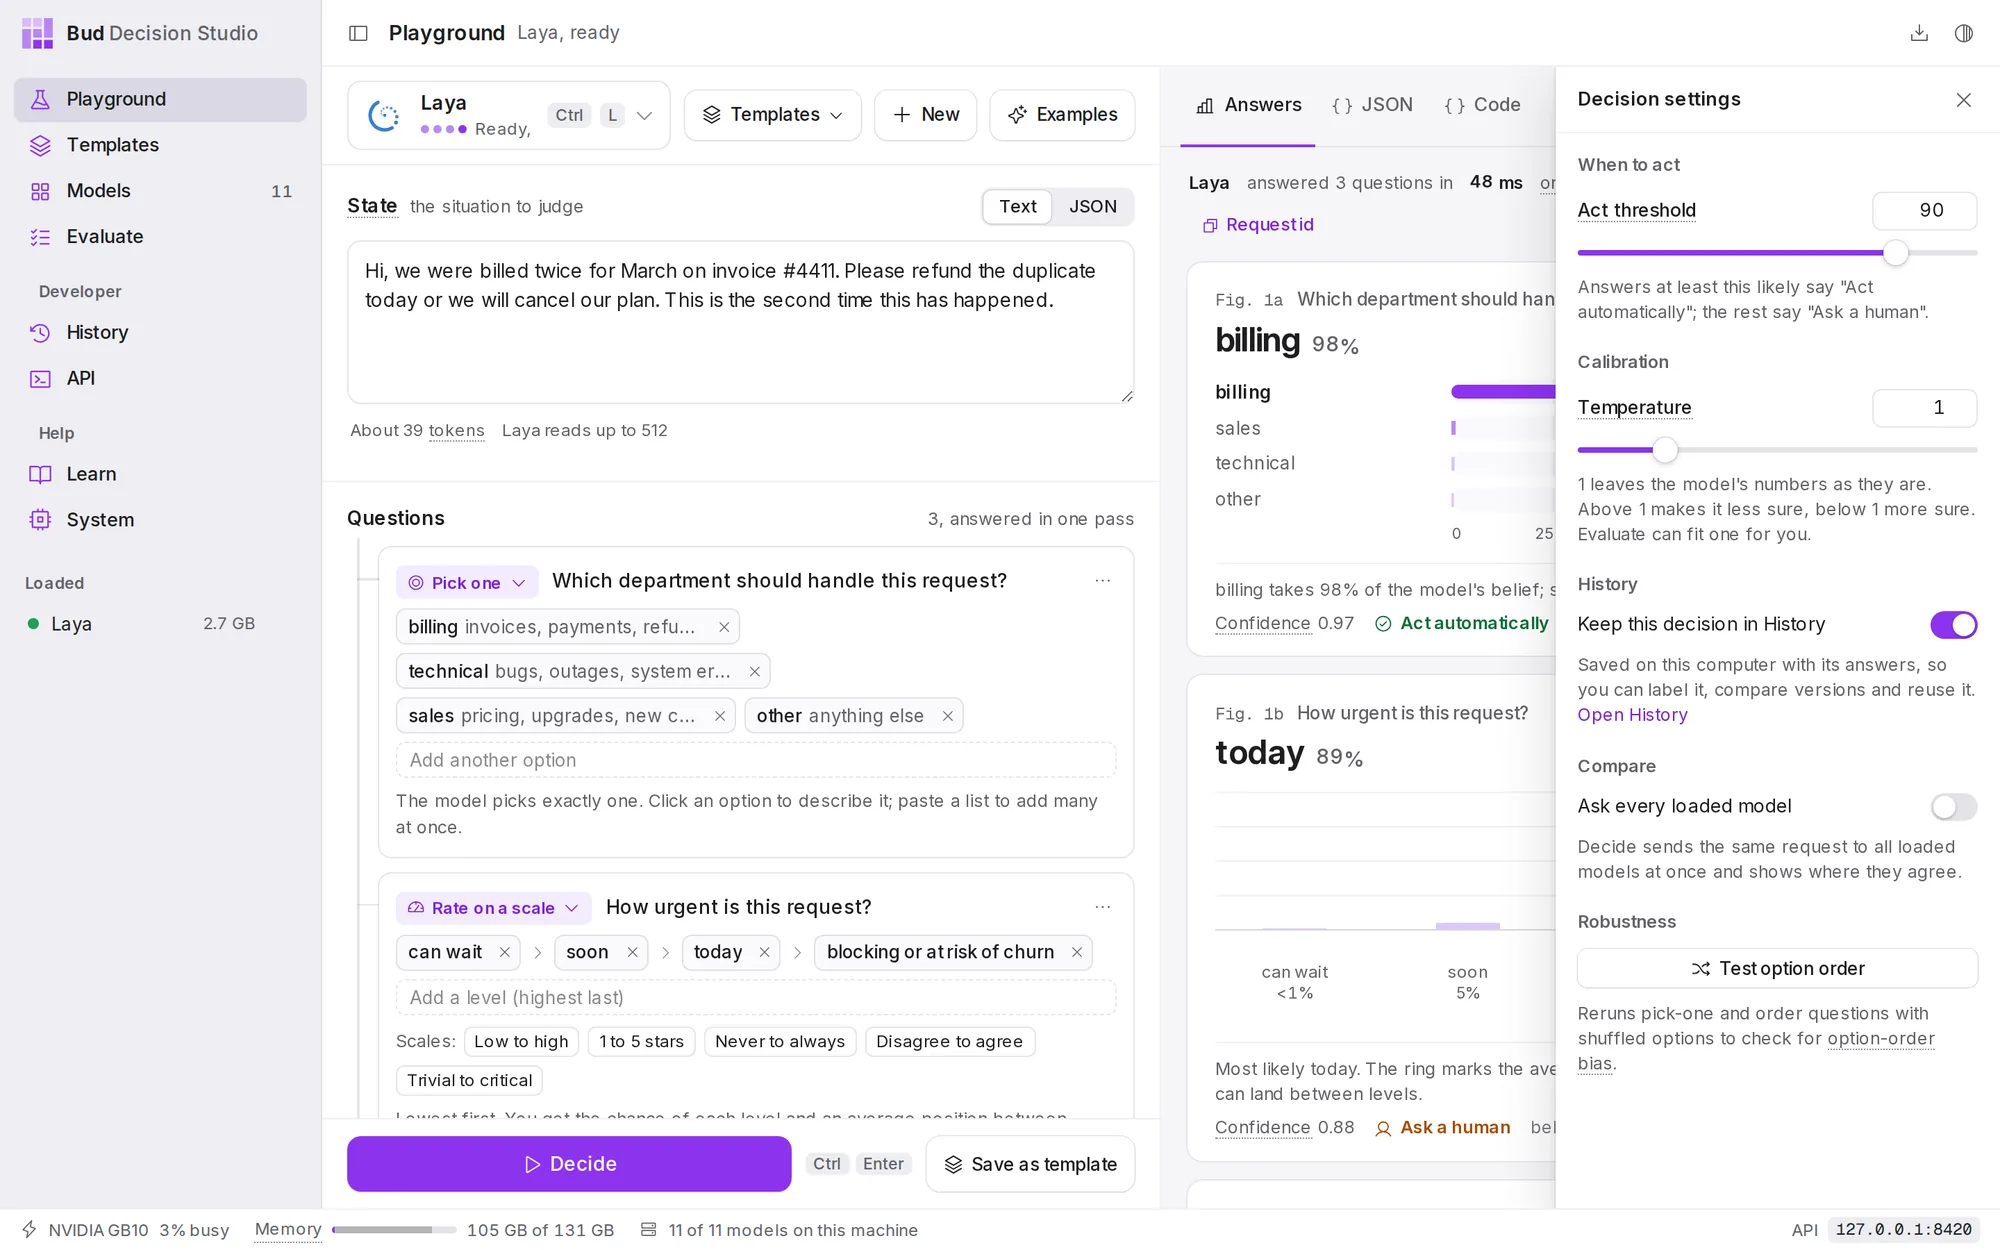Toggle the sidebar panel icon
The image size is (2000, 1250).
point(358,33)
